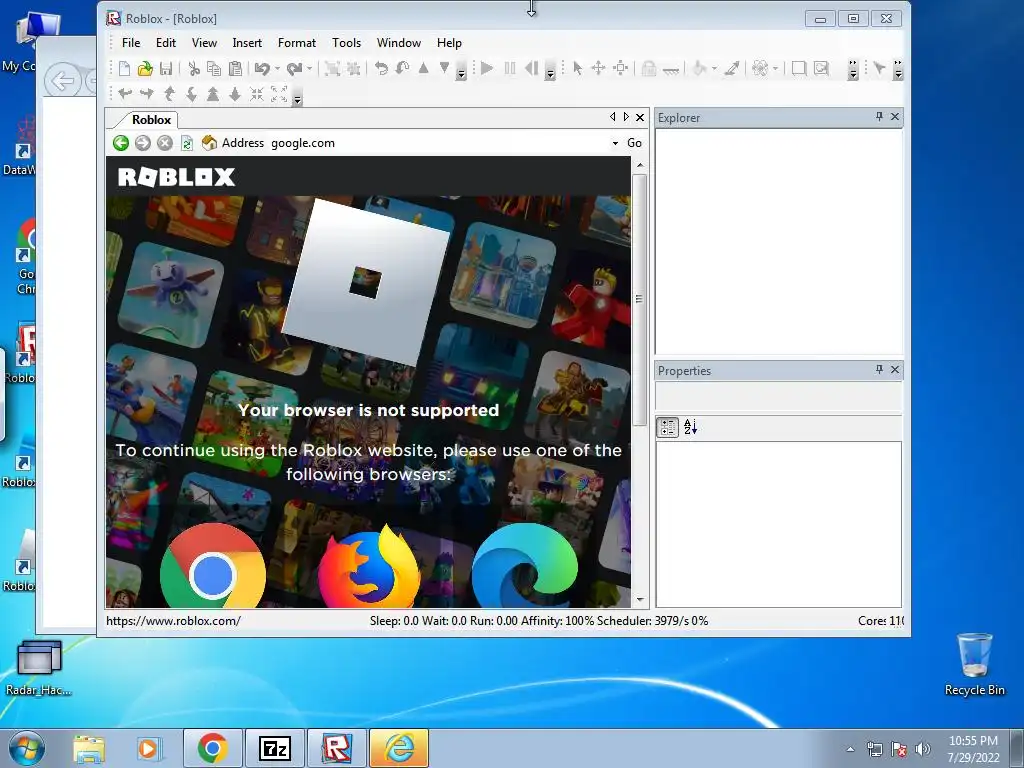Select the Move four-arrow tool
This screenshot has width=1024, height=768.
click(598, 68)
